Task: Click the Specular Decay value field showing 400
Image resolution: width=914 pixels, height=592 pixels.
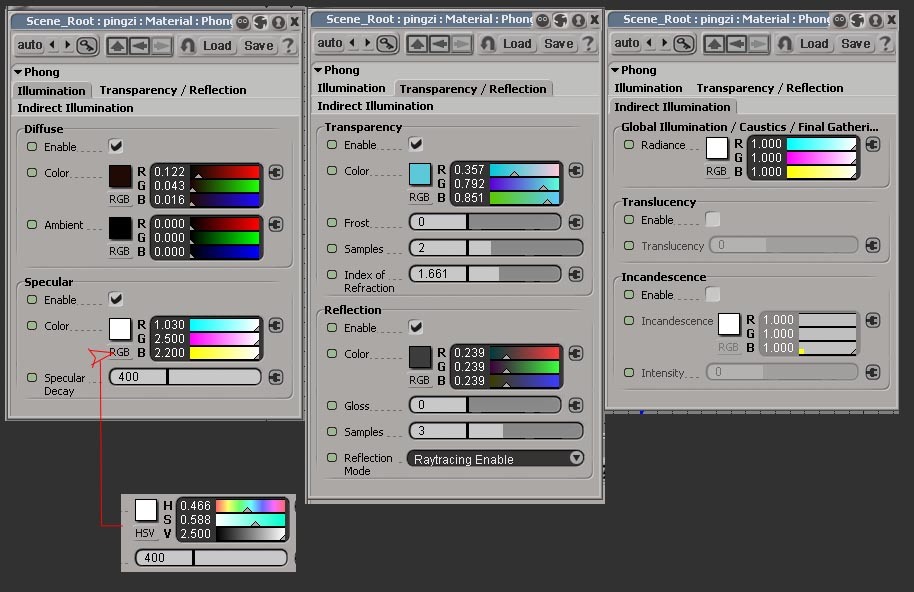Action: coord(185,377)
